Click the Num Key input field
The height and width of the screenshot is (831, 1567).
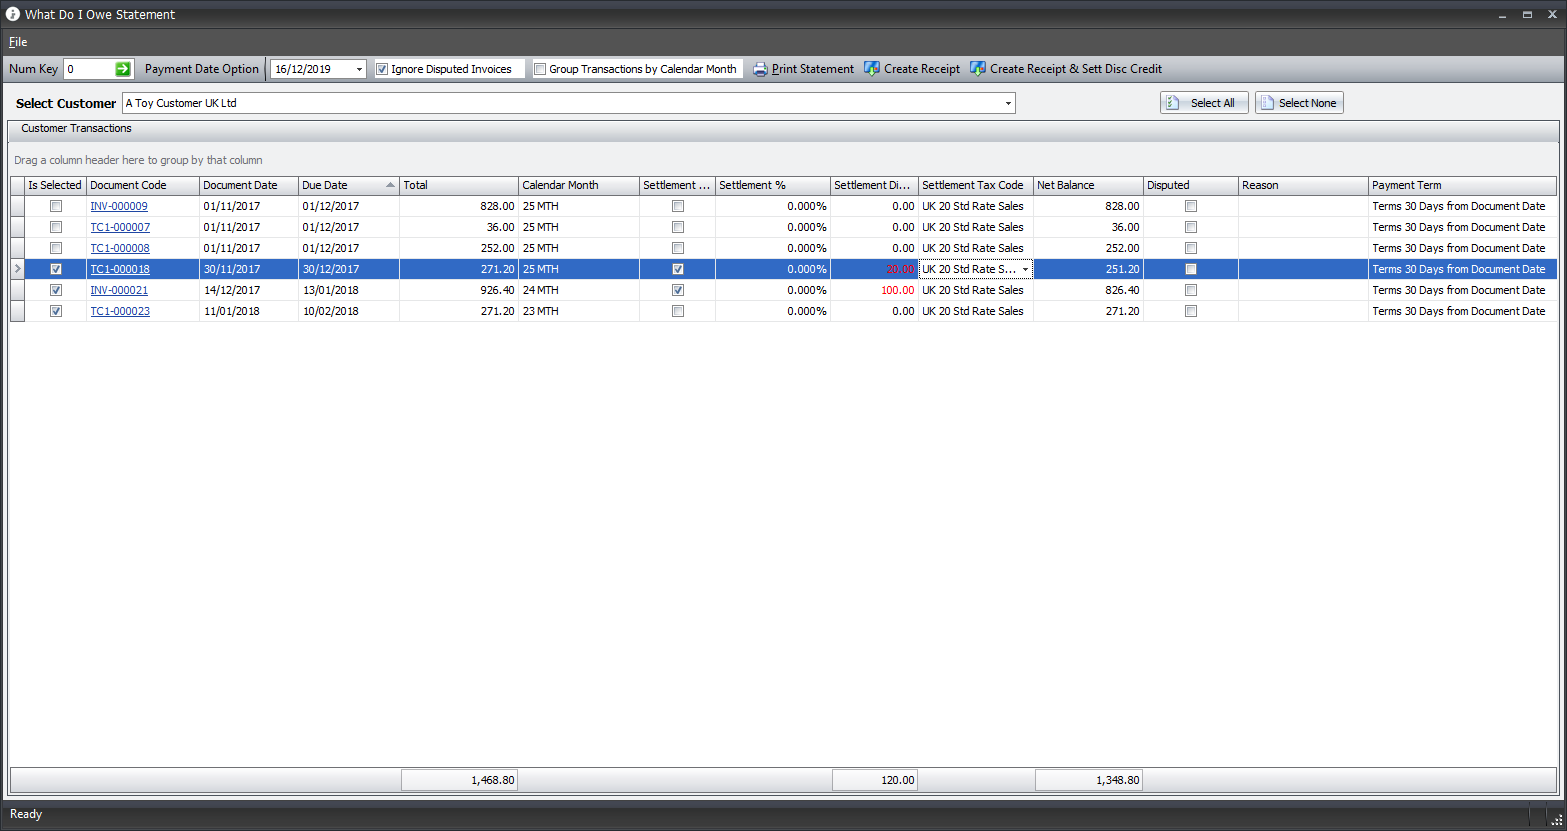point(88,69)
